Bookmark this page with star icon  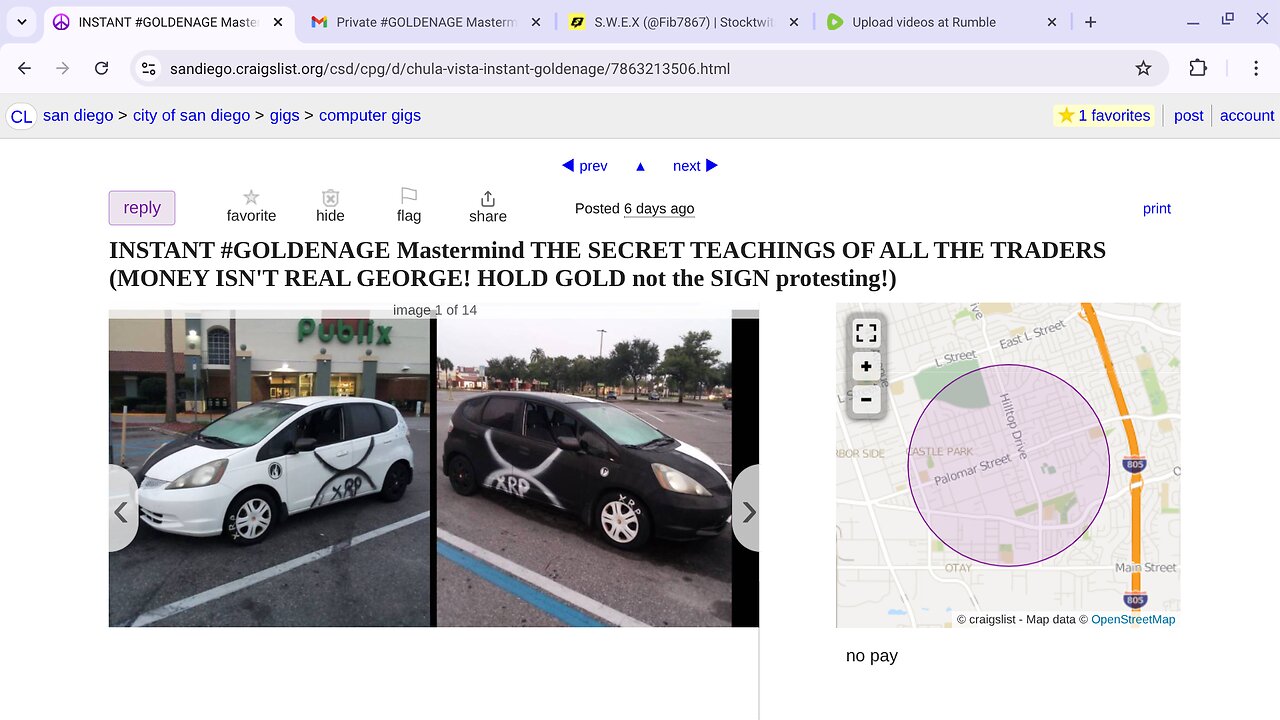pos(1143,68)
